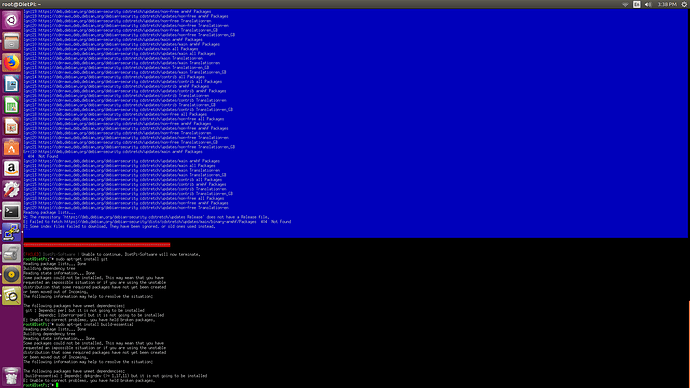690x388 pixels.
Task: Open the disc burner launcher icon
Action: pyautogui.click(x=11, y=275)
